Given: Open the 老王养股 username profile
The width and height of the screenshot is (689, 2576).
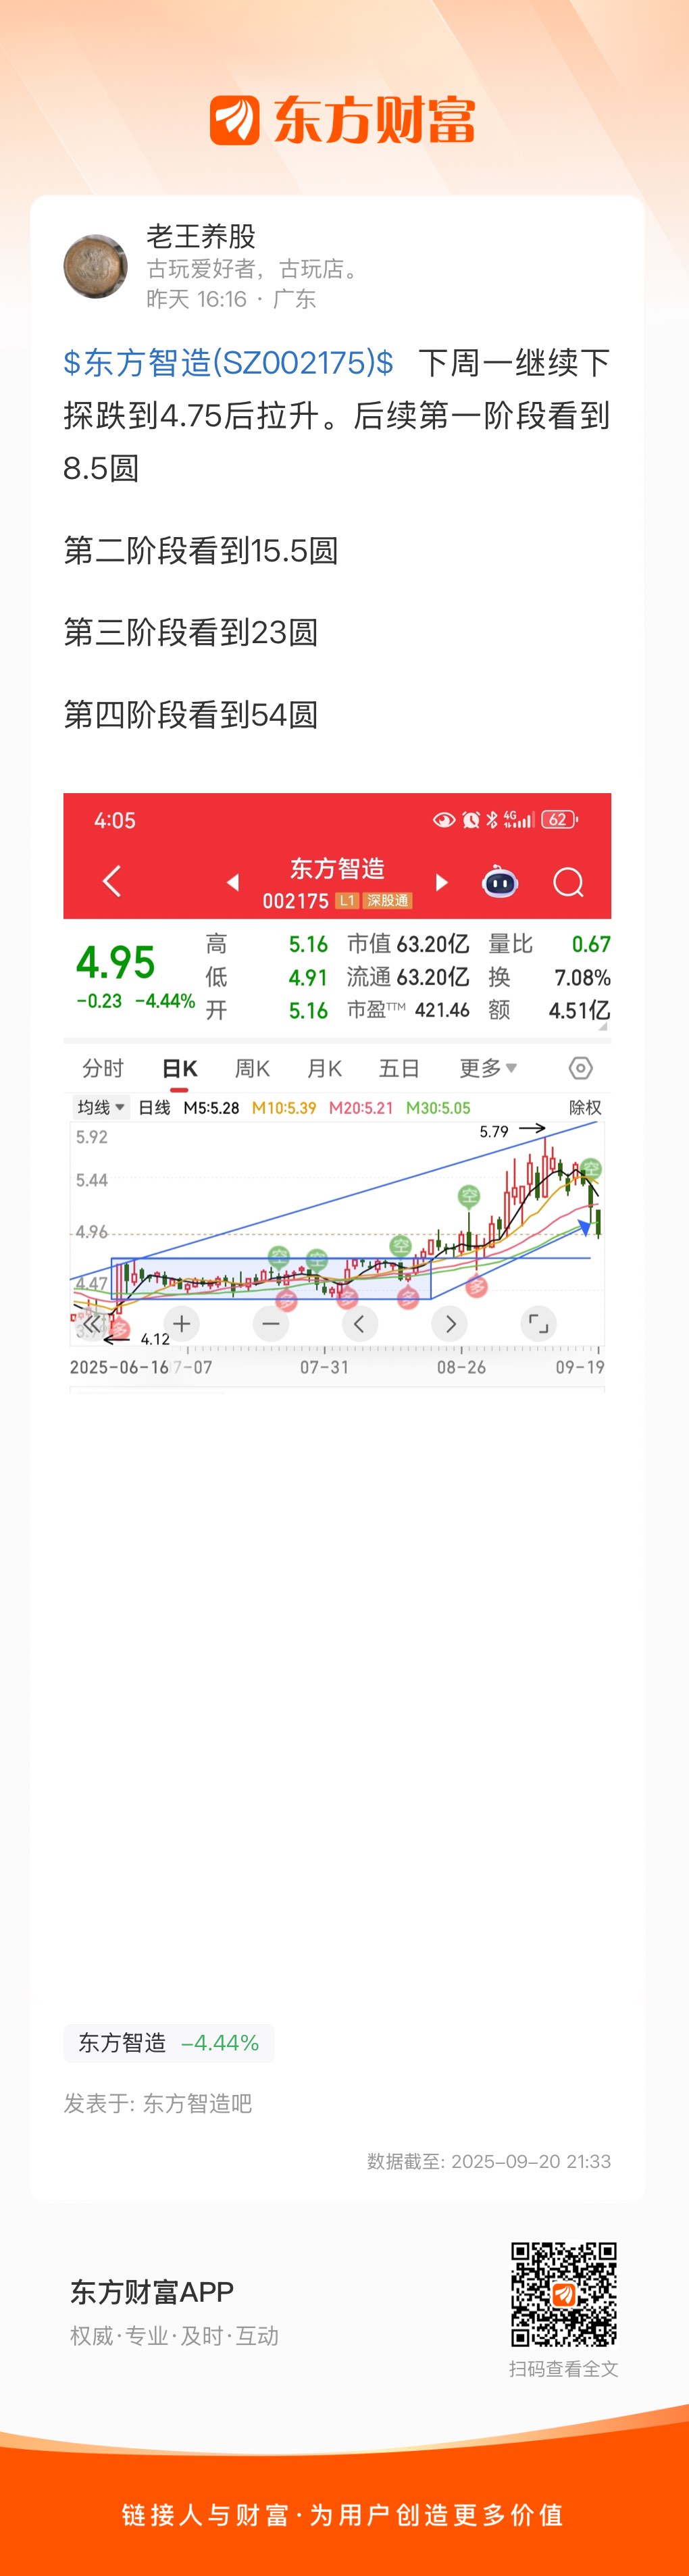Looking at the screenshot, I should (x=201, y=236).
